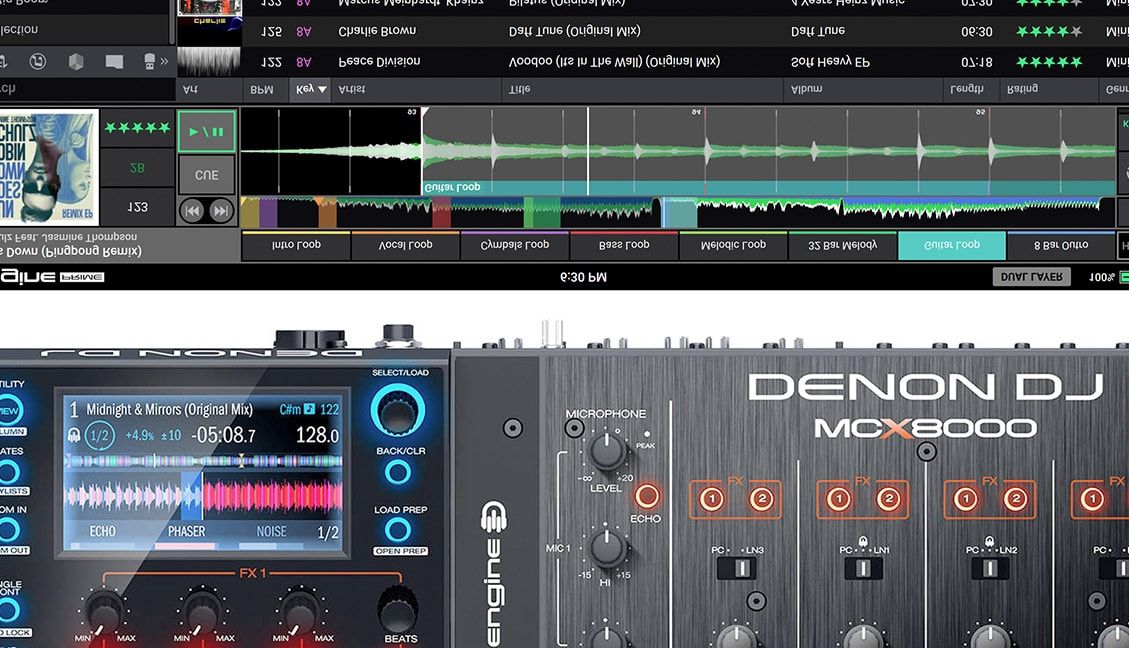
Task: Select the 32 Bar Melody tab
Action: coord(842,245)
